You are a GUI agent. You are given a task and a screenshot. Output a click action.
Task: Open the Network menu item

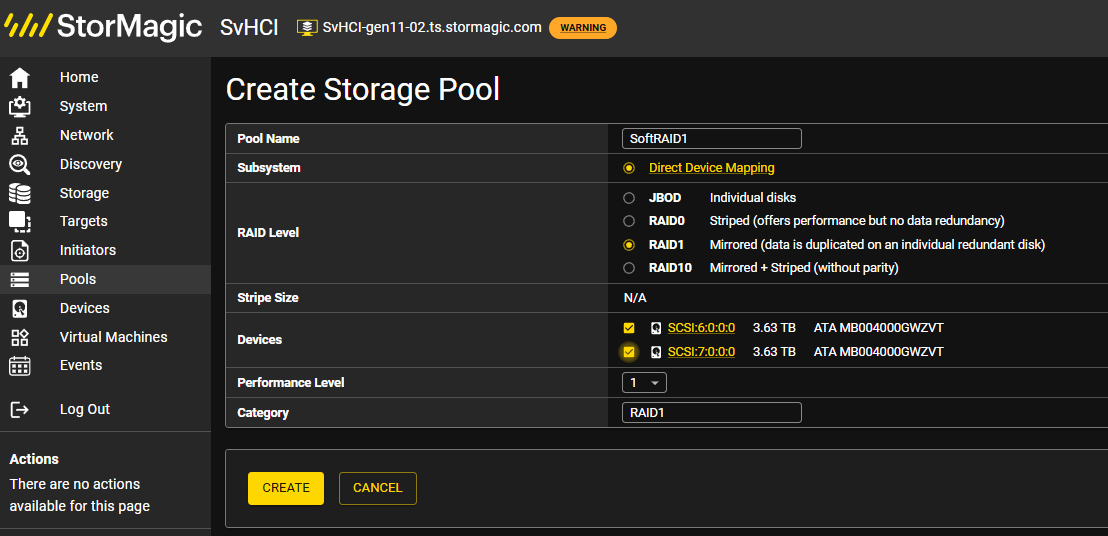pyautogui.click(x=86, y=135)
